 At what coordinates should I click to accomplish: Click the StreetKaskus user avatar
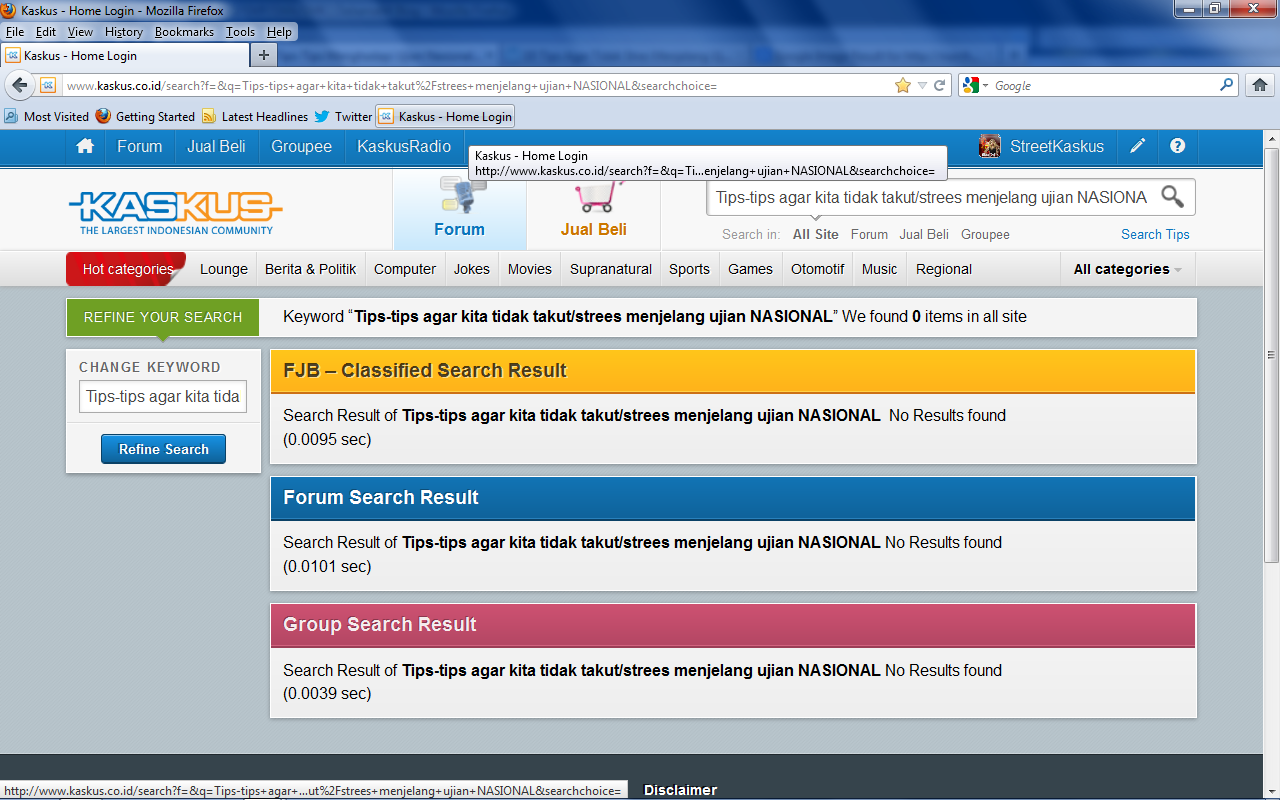pyautogui.click(x=990, y=146)
